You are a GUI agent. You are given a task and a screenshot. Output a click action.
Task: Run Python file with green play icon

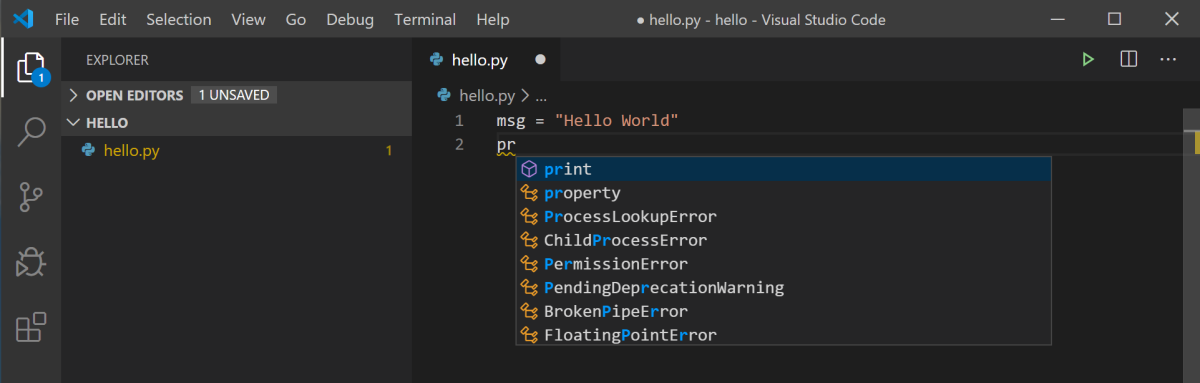tap(1088, 60)
